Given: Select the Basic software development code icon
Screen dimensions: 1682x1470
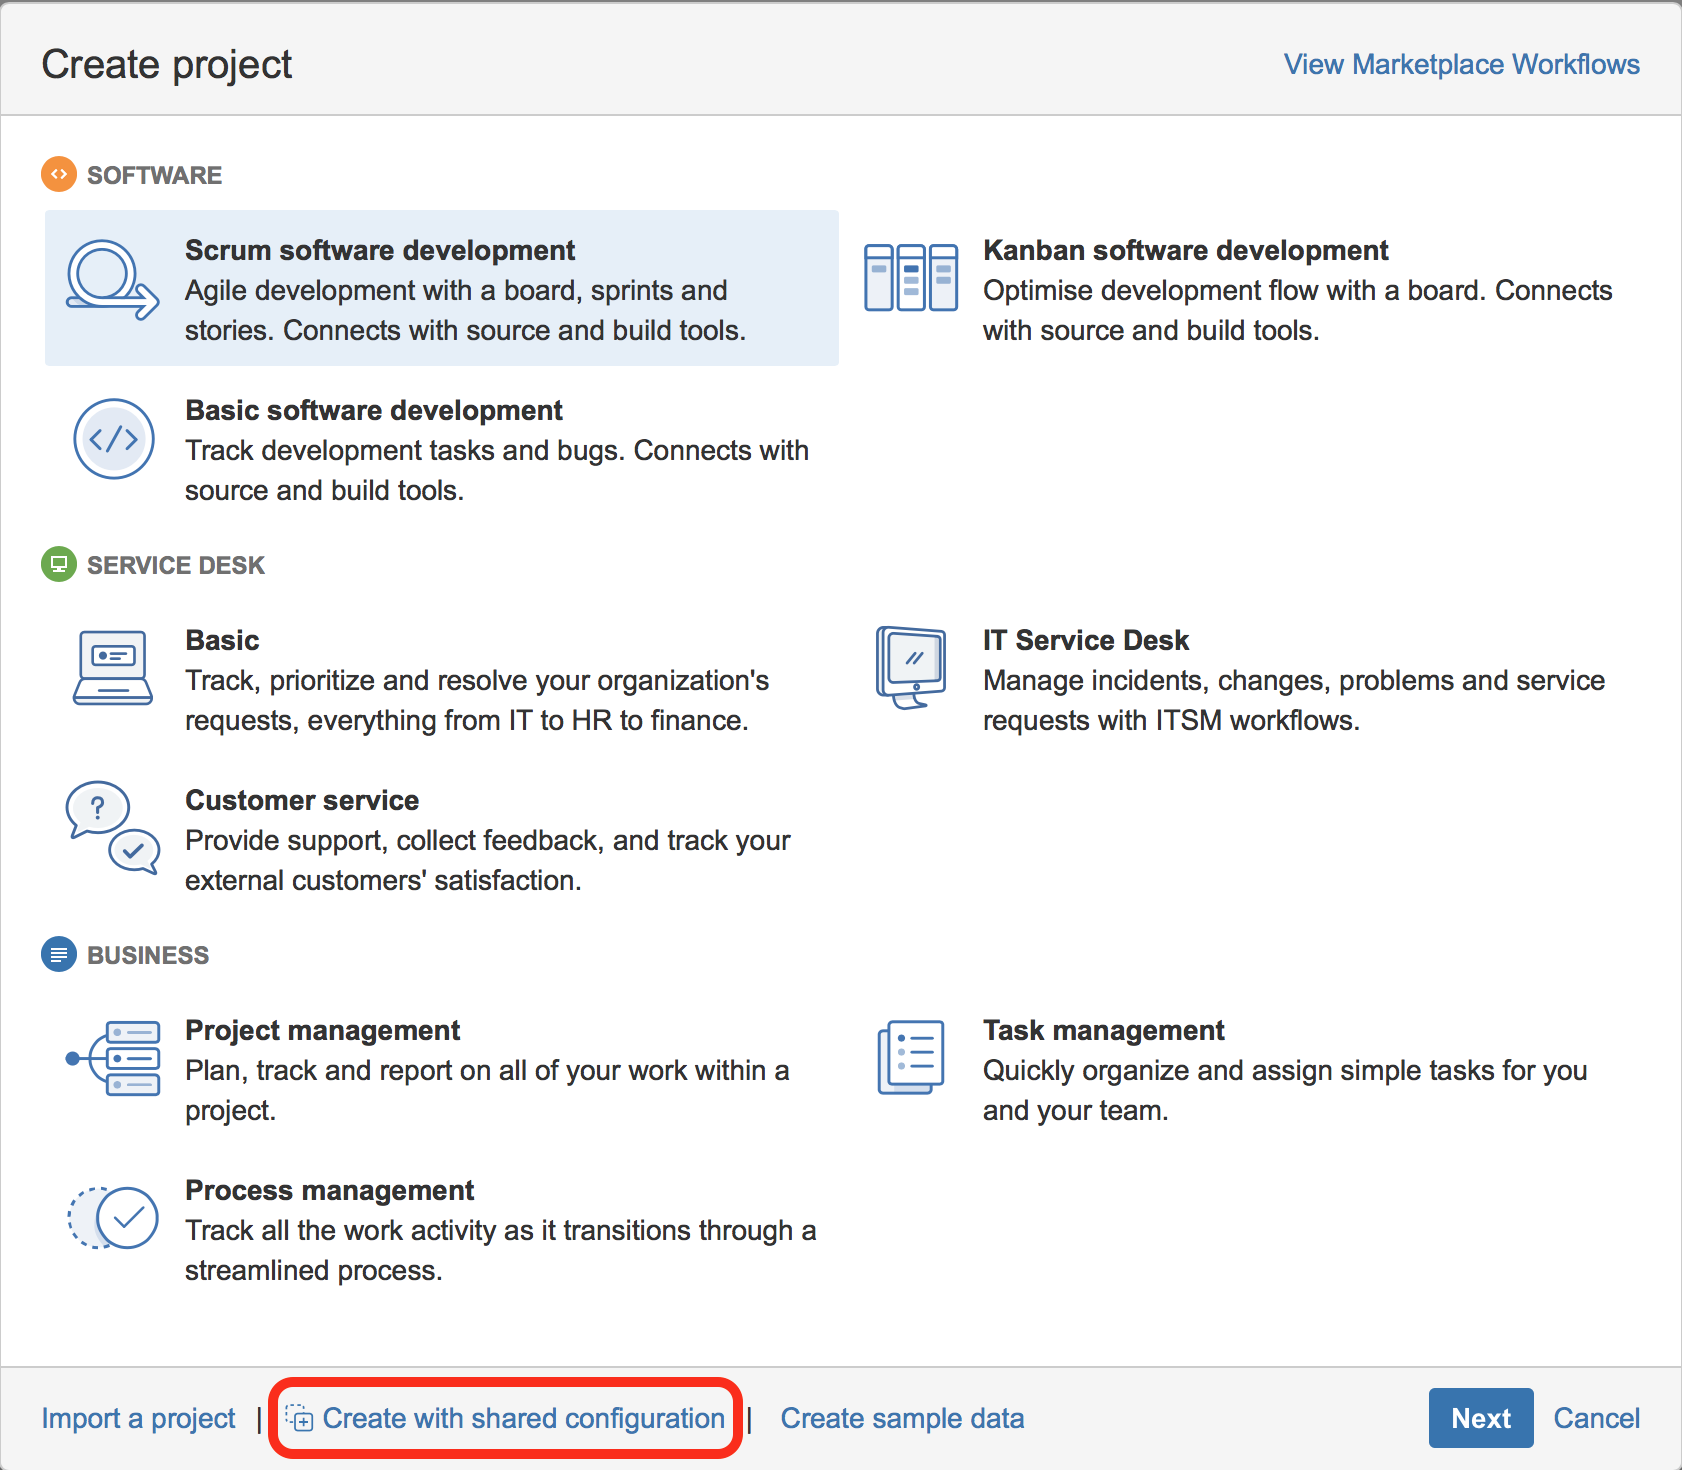Looking at the screenshot, I should pos(113,438).
